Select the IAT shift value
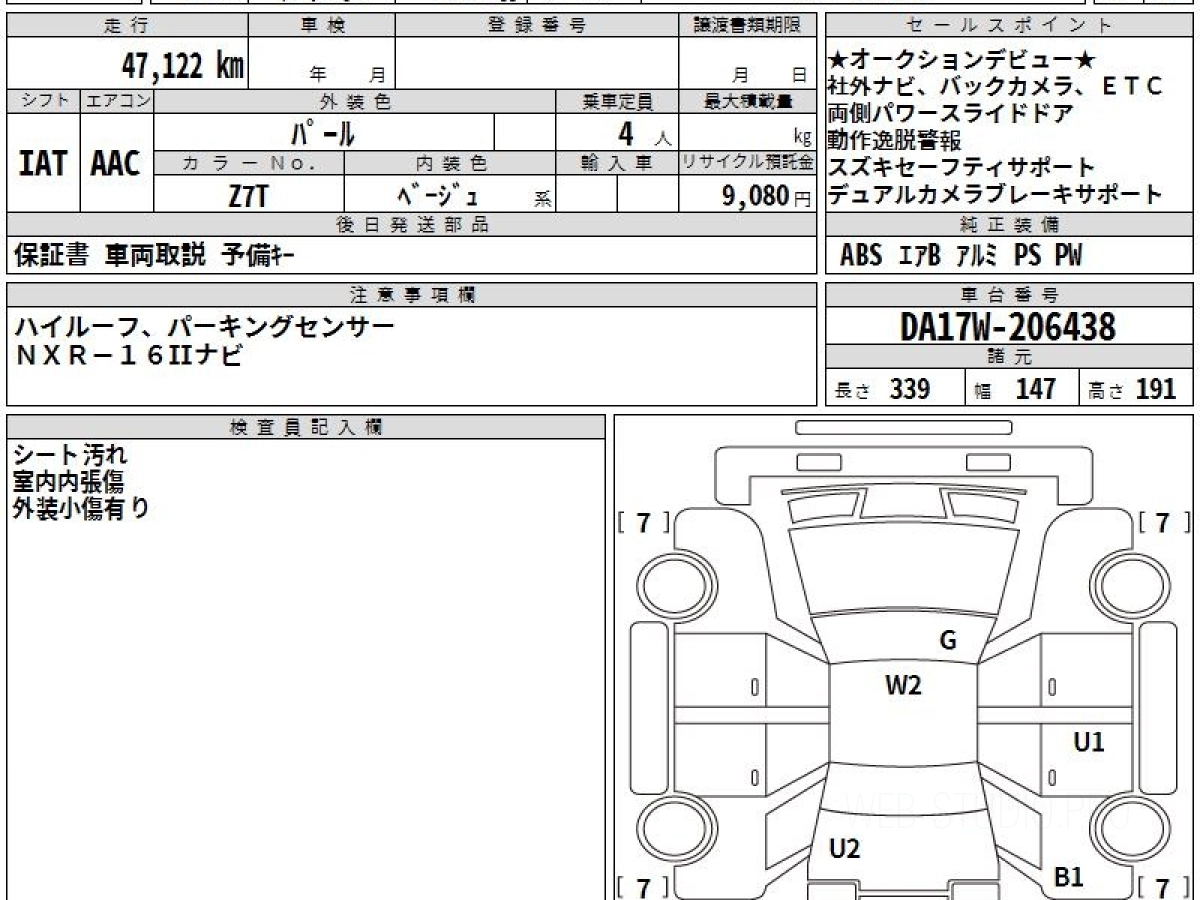Image resolution: width=1200 pixels, height=900 pixels. (43, 163)
